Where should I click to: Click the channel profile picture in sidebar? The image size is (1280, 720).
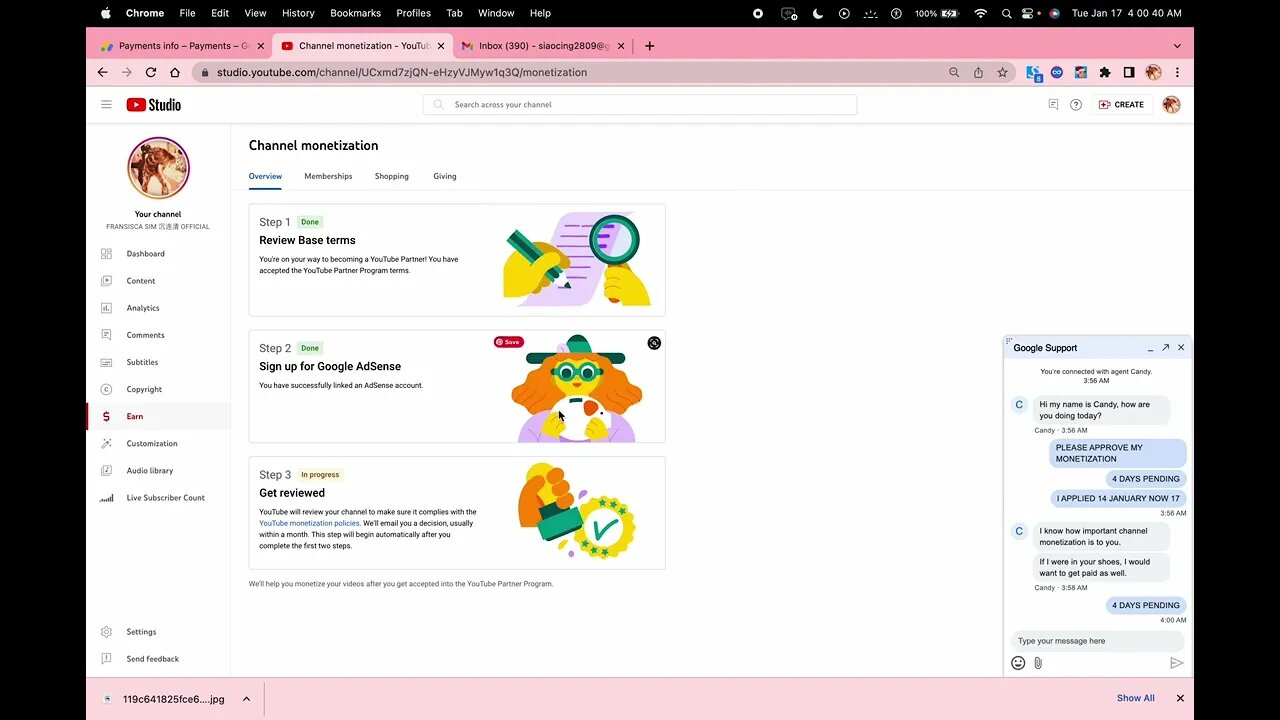(x=158, y=168)
